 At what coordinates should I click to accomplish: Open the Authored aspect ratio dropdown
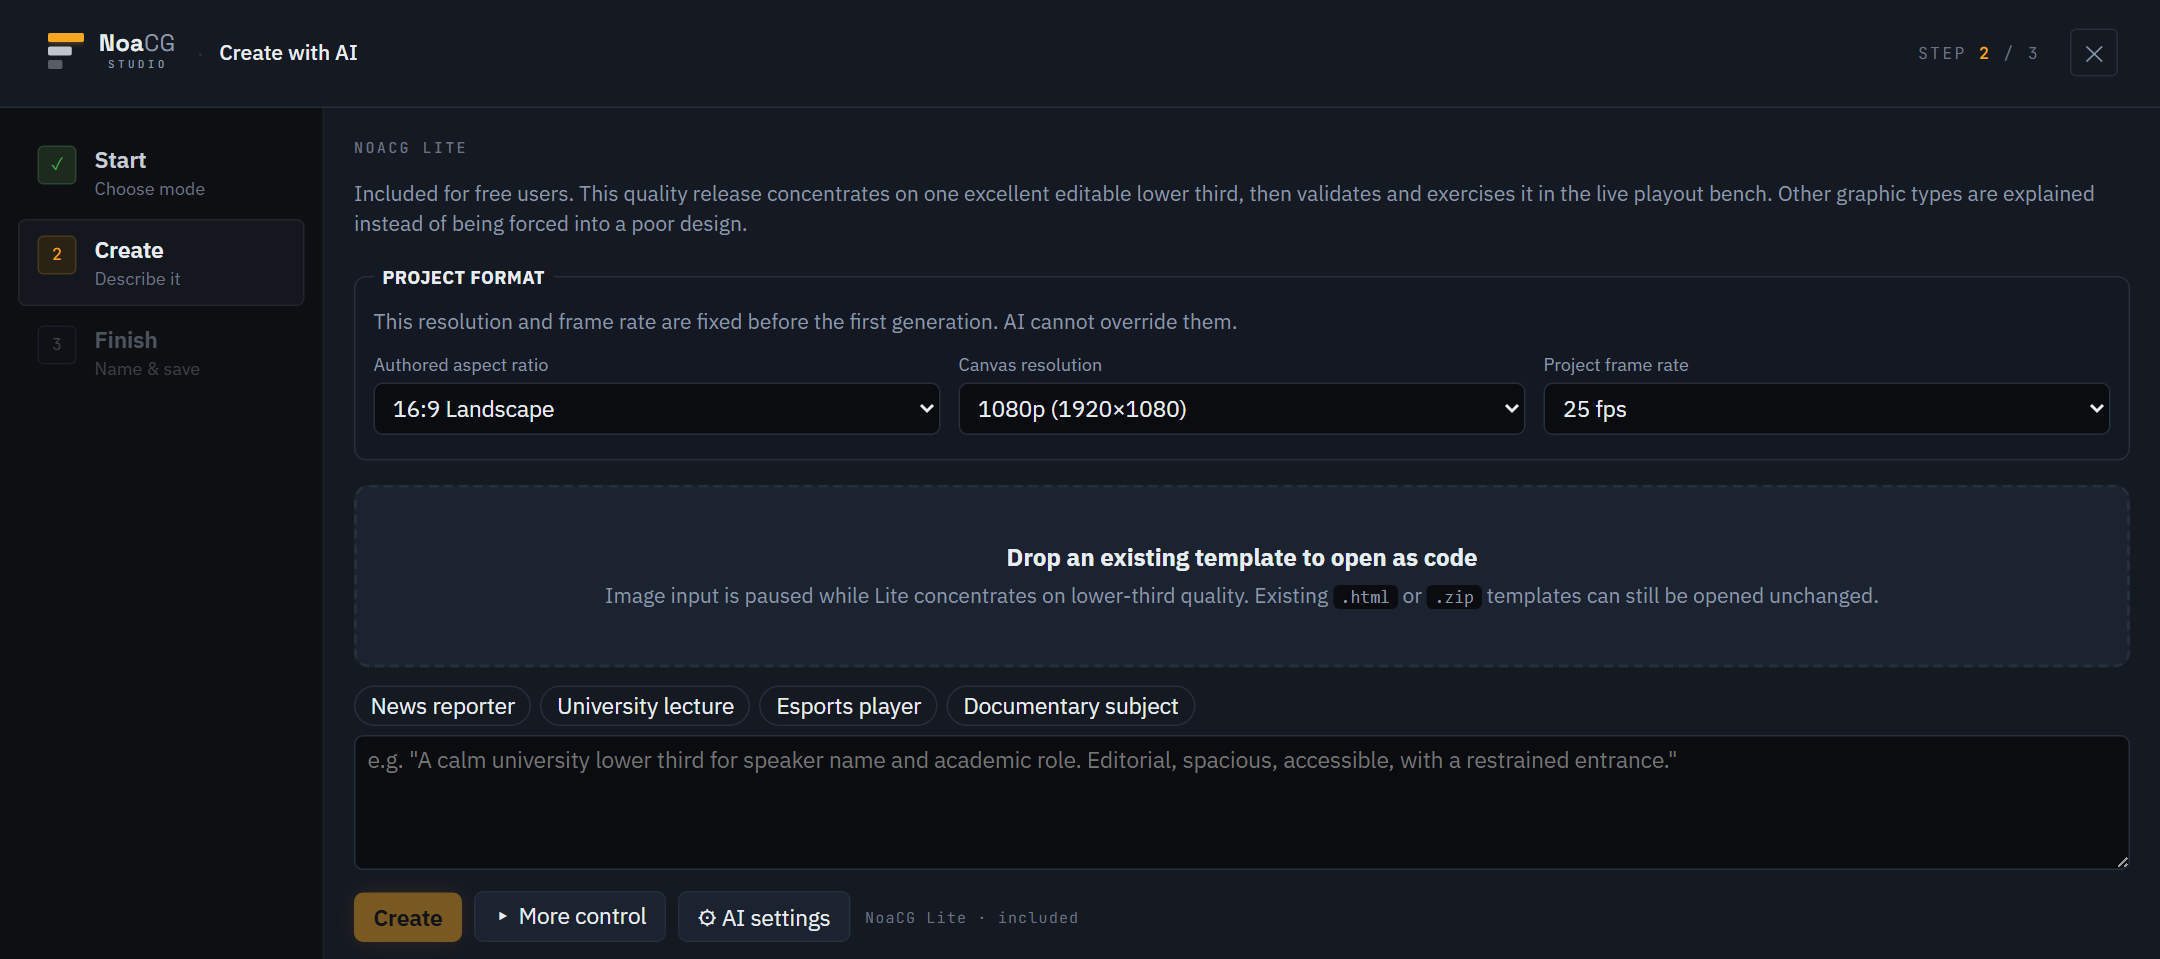pyautogui.click(x=656, y=409)
